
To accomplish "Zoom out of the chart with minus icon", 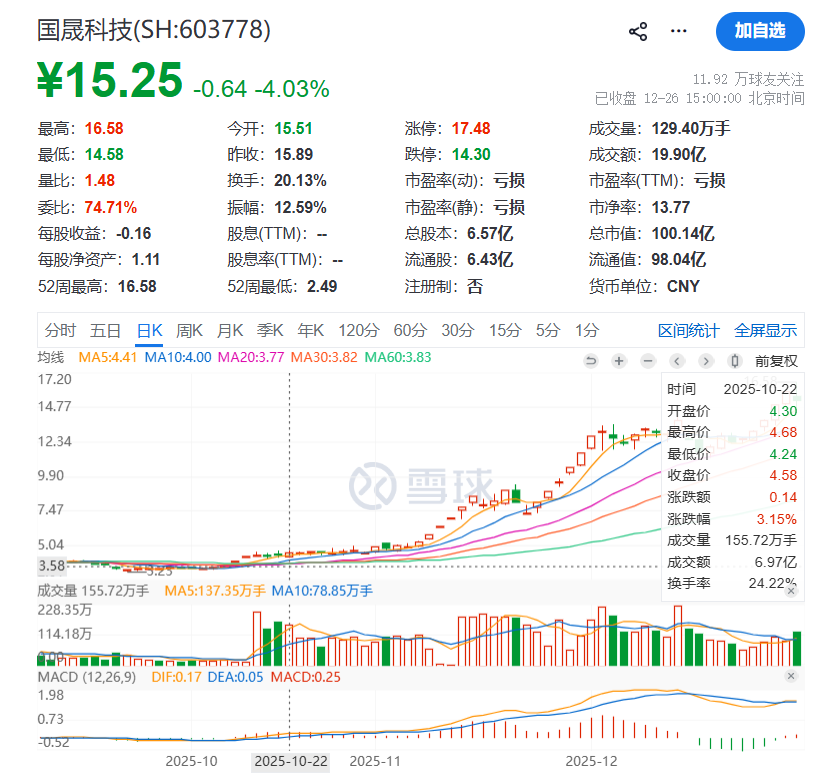I will [648, 361].
